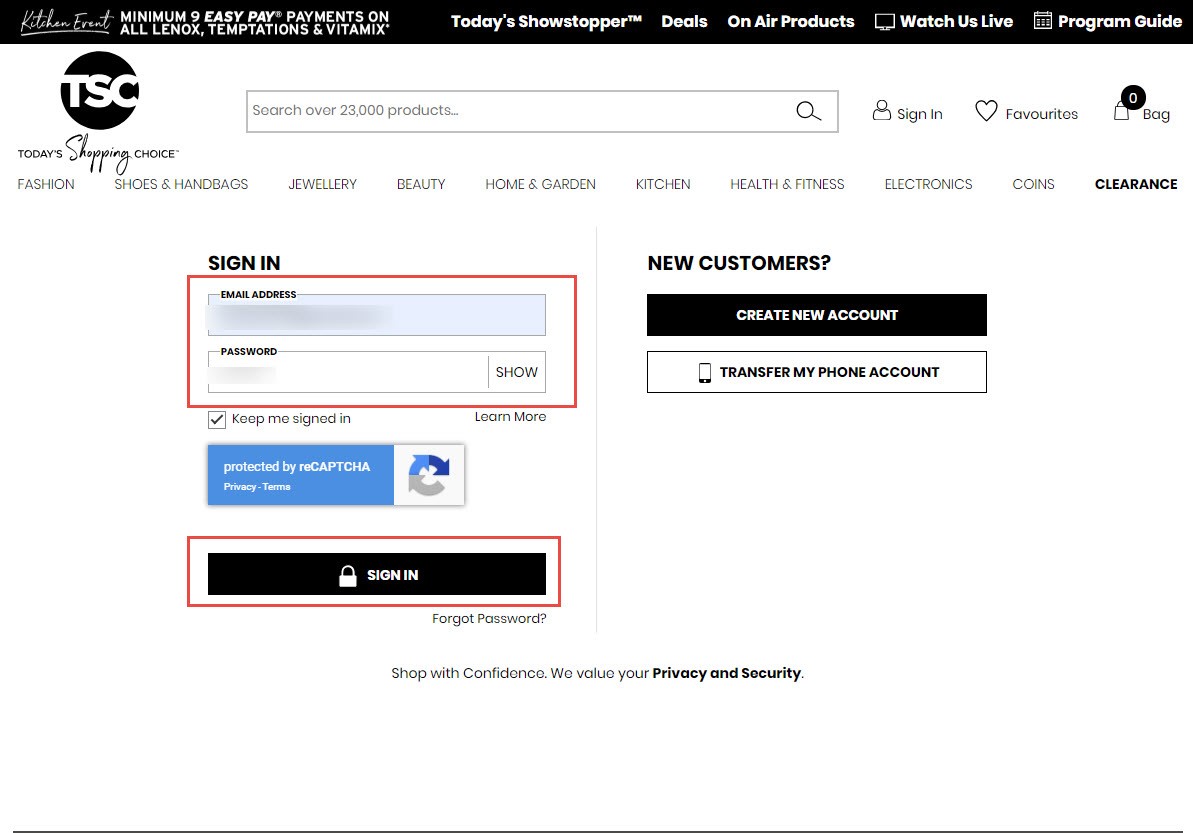Open the Clearance category
The width and height of the screenshot is (1193, 833).
point(1136,184)
